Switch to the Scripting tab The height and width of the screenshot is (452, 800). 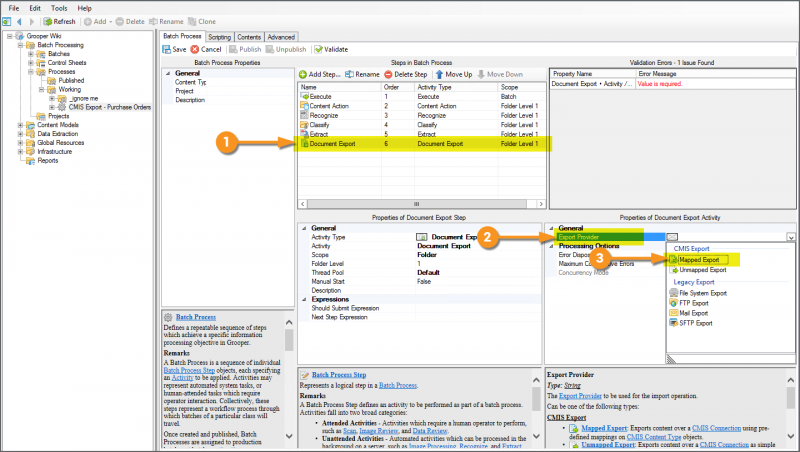click(219, 37)
